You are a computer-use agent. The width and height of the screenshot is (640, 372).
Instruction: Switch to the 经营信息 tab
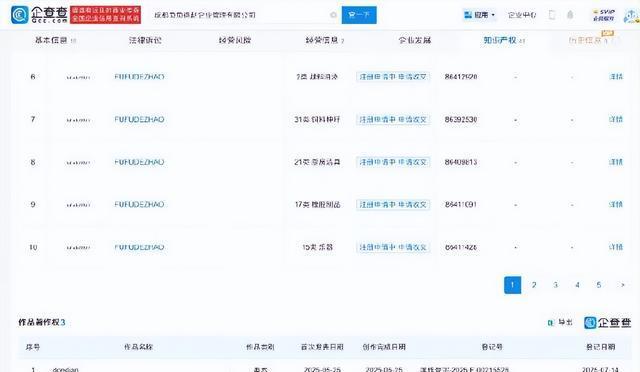(x=324, y=40)
